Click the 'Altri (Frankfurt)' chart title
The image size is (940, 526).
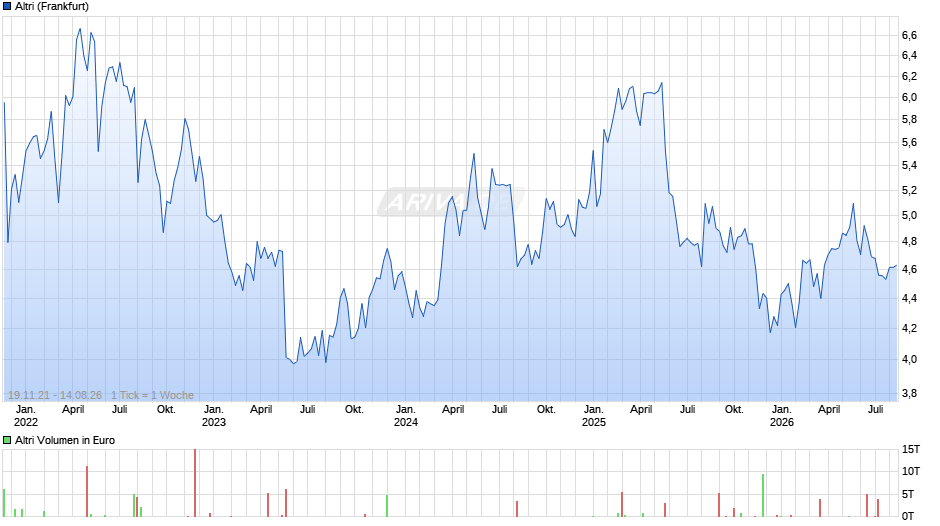pyautogui.click(x=52, y=7)
